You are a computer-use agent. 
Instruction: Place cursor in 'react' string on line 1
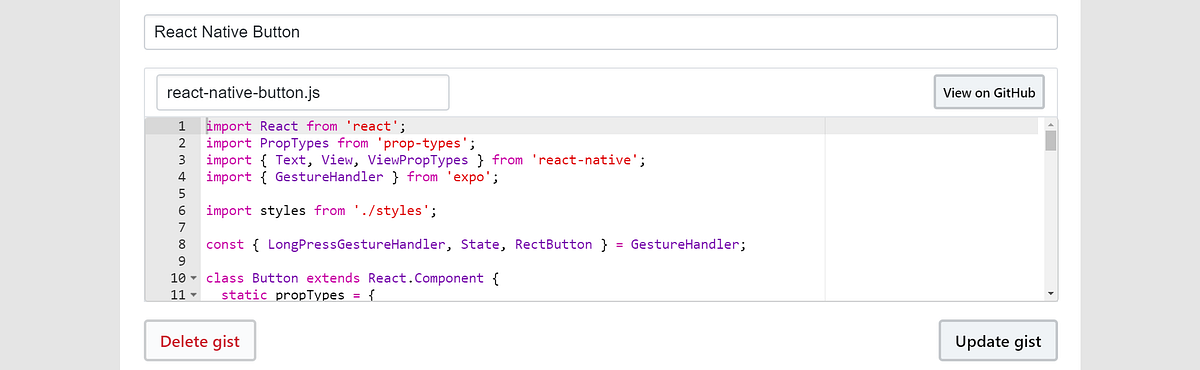(372, 126)
